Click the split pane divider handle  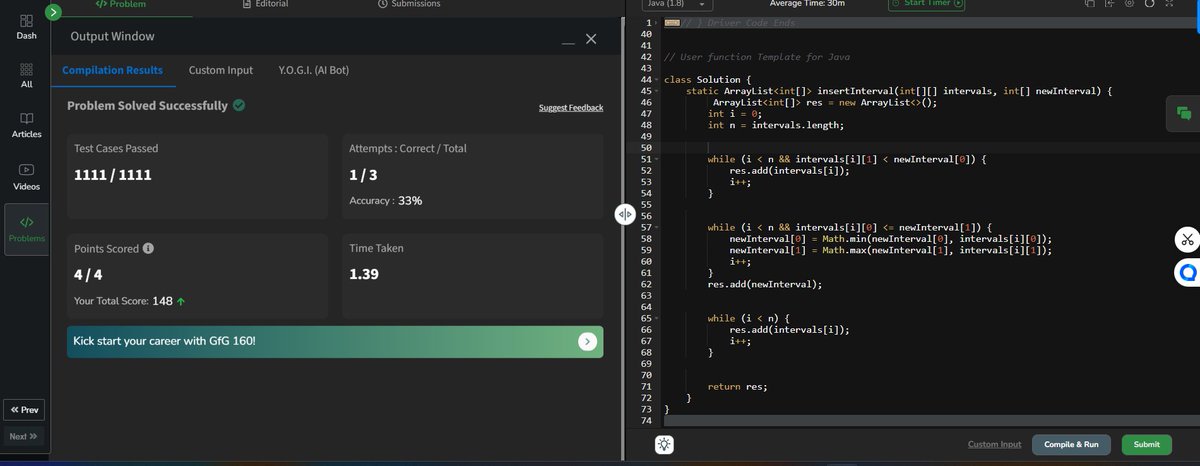coord(624,213)
